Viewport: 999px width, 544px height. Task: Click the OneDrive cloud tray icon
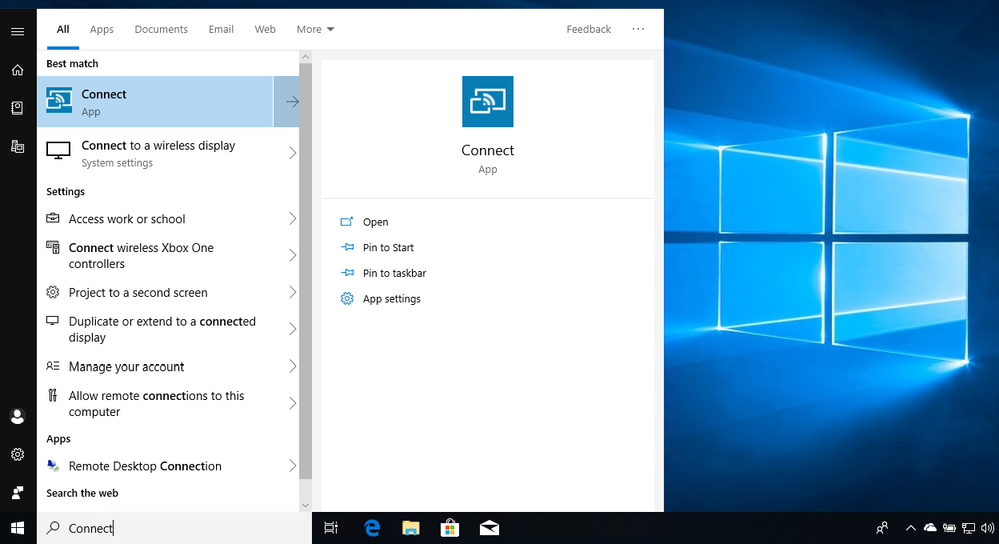coord(930,527)
